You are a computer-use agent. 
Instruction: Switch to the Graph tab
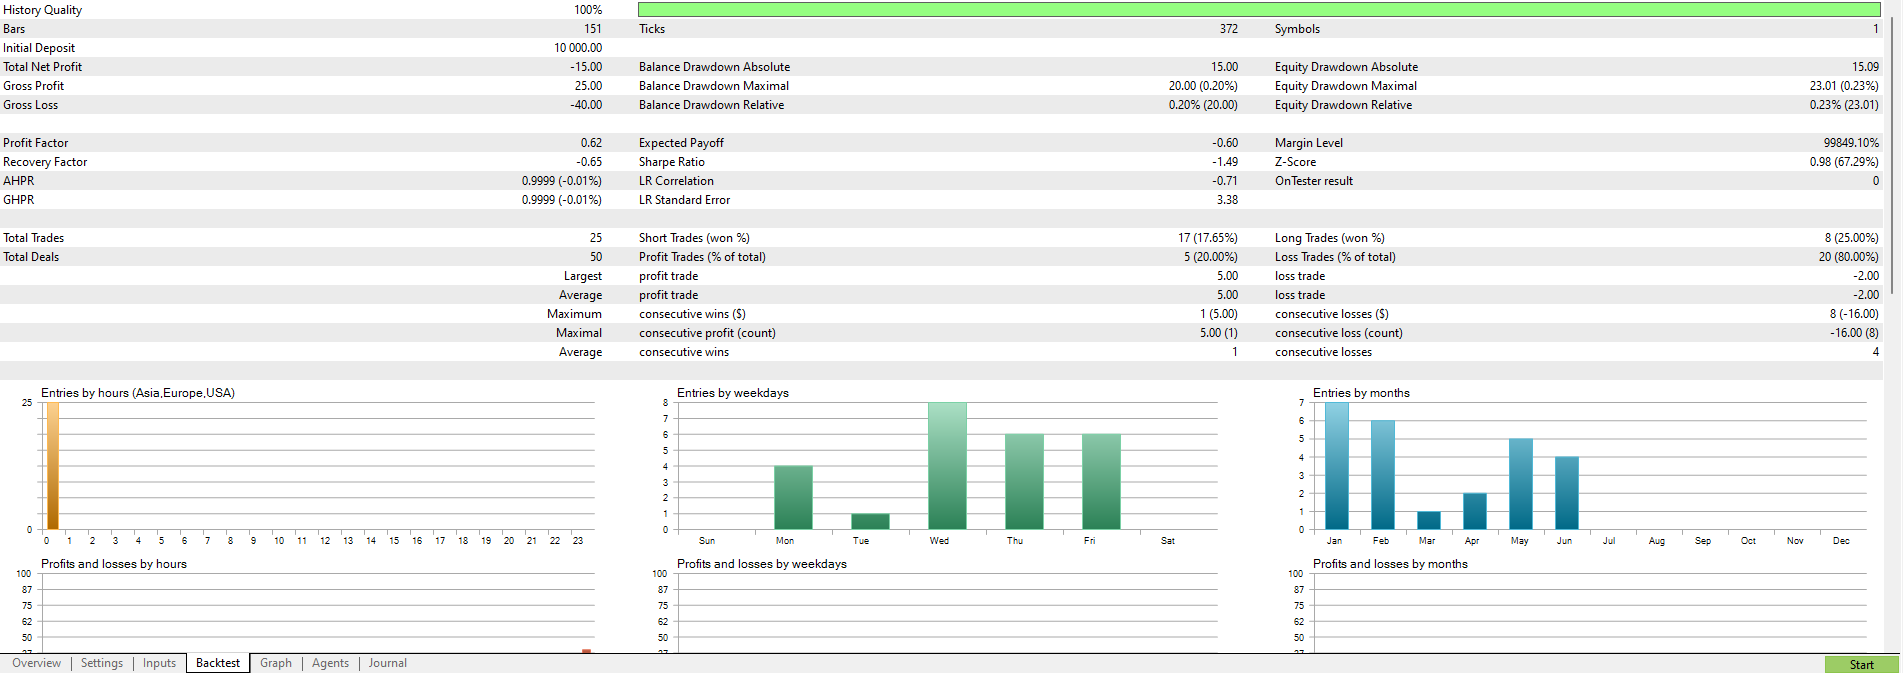276,663
